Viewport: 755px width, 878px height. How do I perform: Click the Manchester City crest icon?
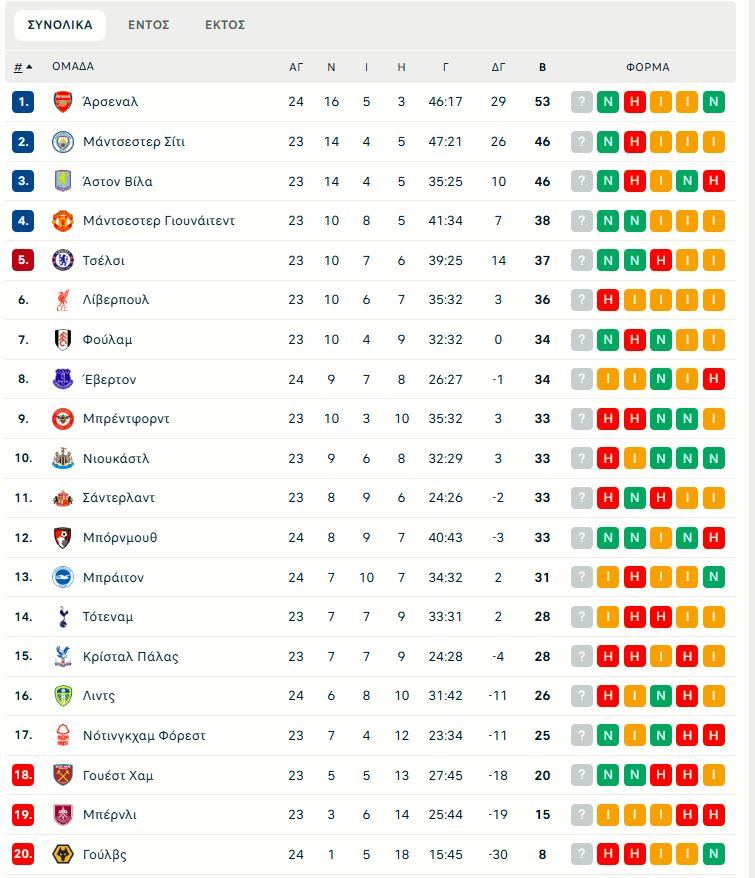63,142
